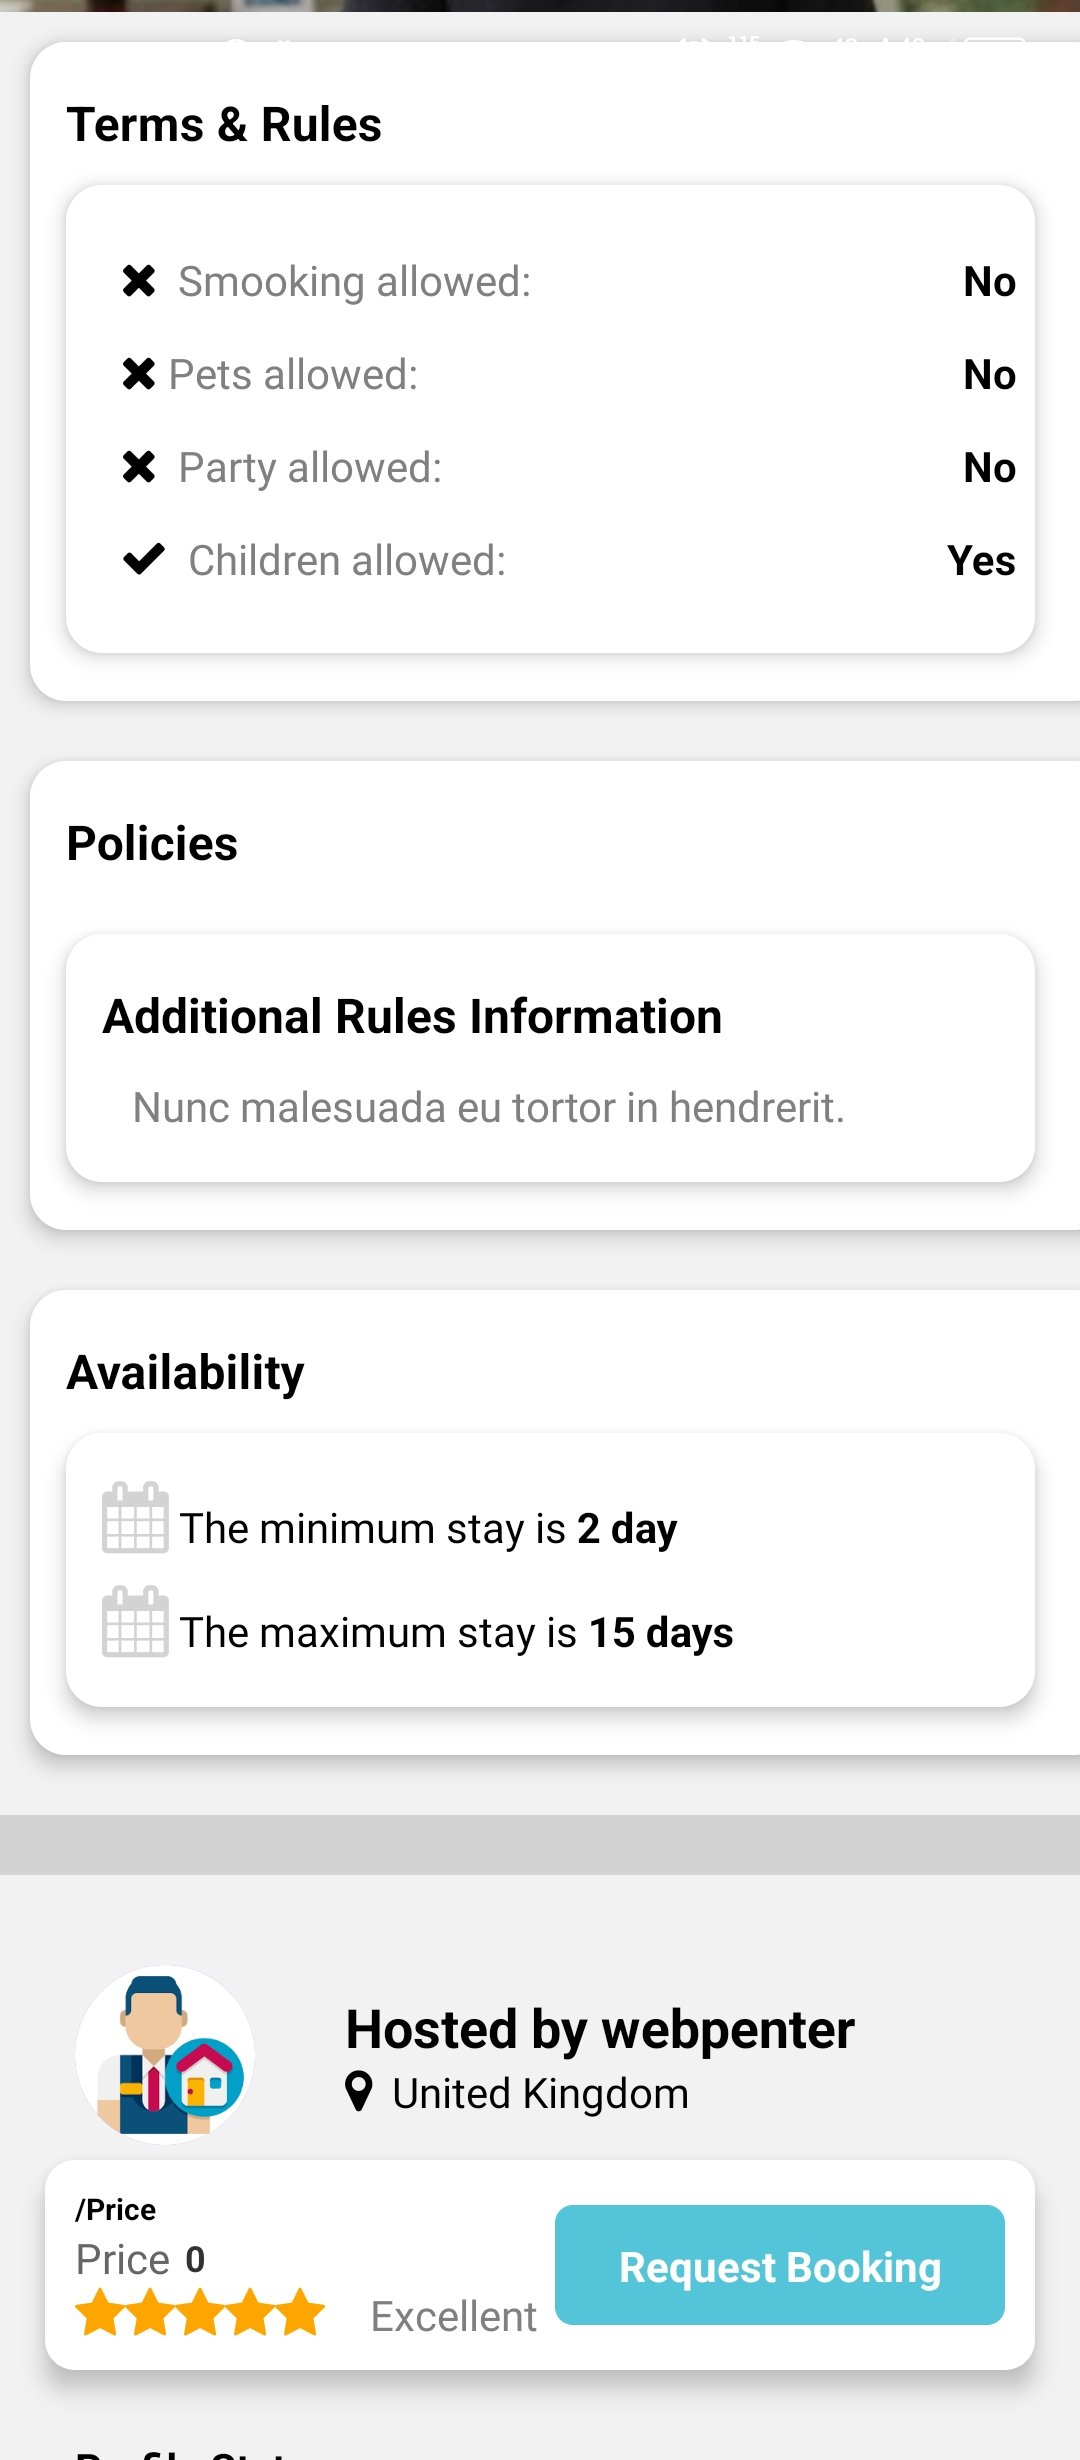
Task: Click the maximum stay calendar icon
Action: point(135,1621)
